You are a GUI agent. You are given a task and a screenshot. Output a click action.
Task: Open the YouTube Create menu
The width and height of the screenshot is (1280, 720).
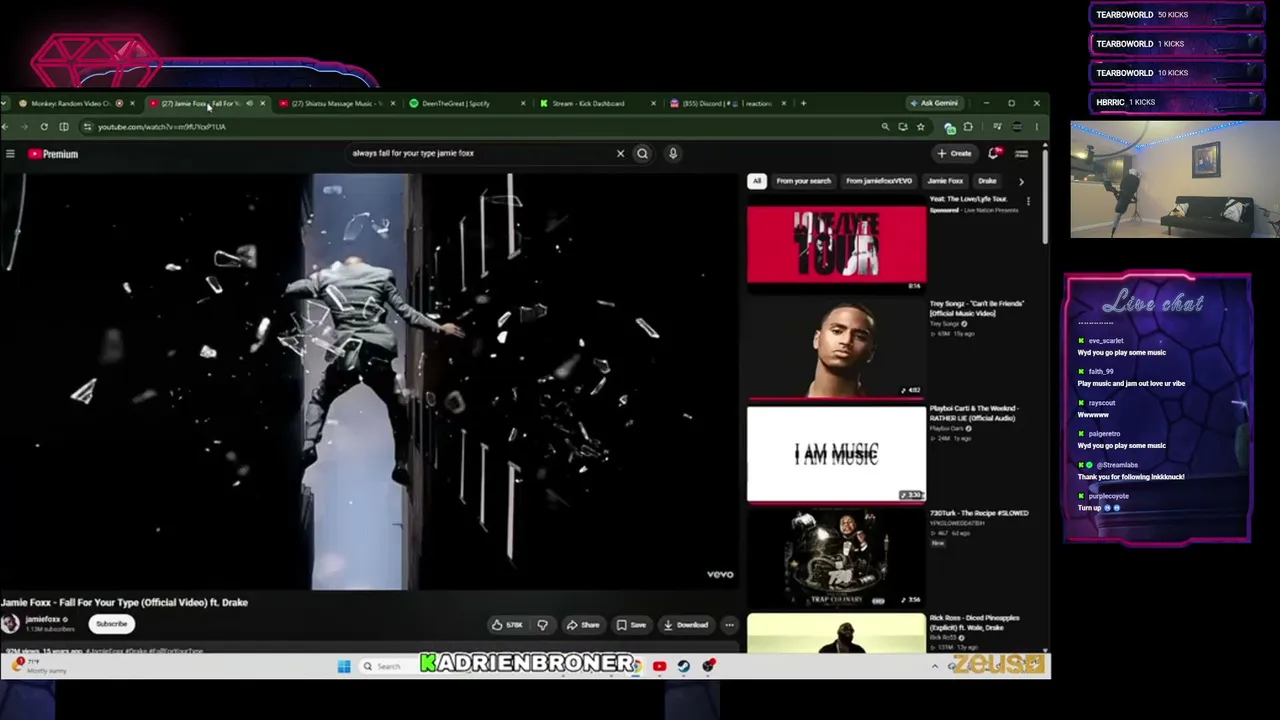pos(954,154)
